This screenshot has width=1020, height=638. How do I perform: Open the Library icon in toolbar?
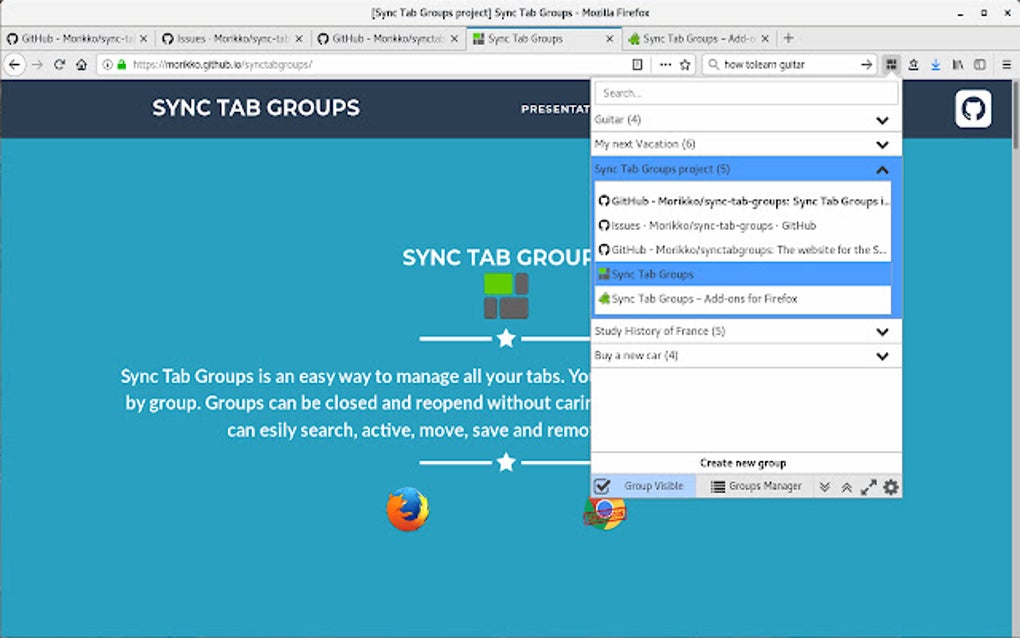coord(958,64)
